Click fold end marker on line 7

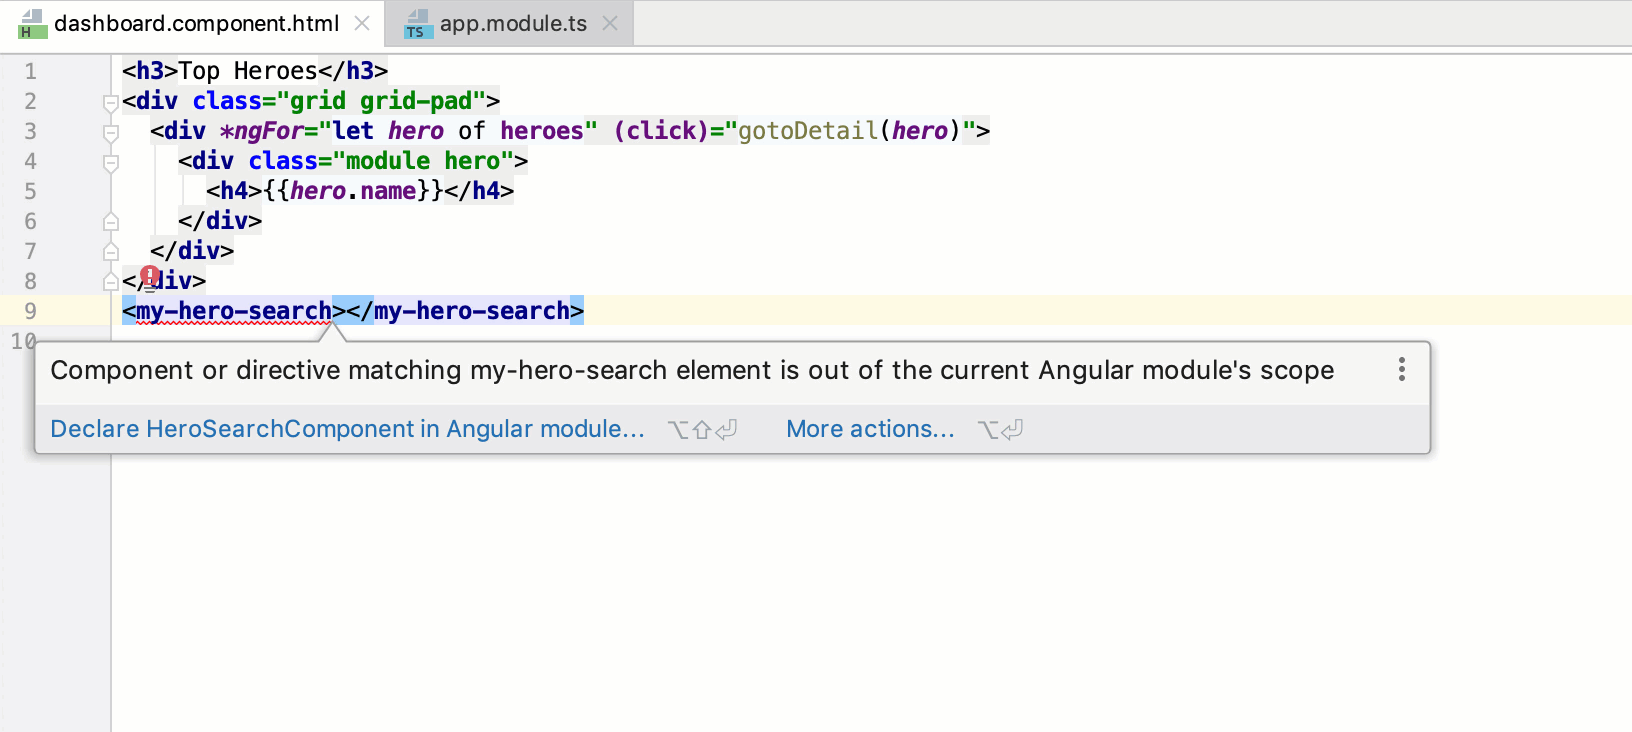point(111,251)
